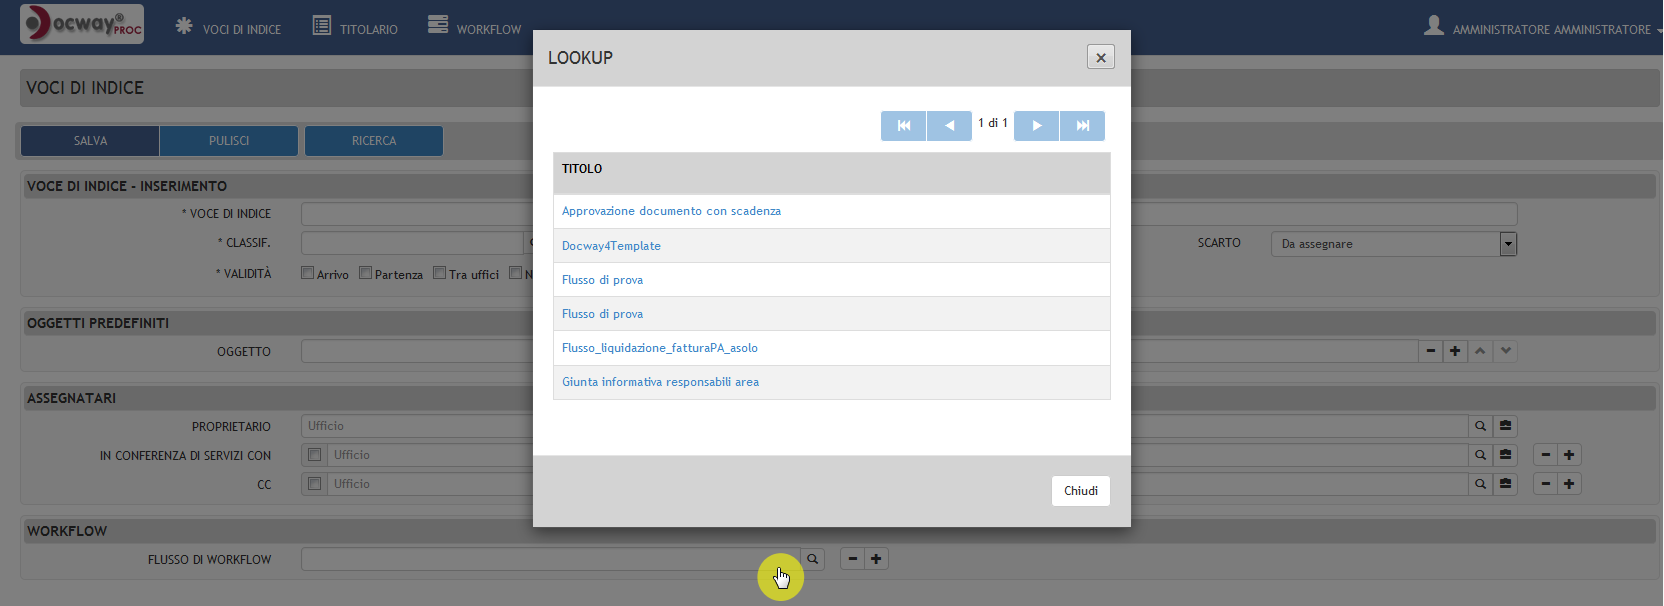
Task: Expand the Amministratore user menu
Action: 1542,29
